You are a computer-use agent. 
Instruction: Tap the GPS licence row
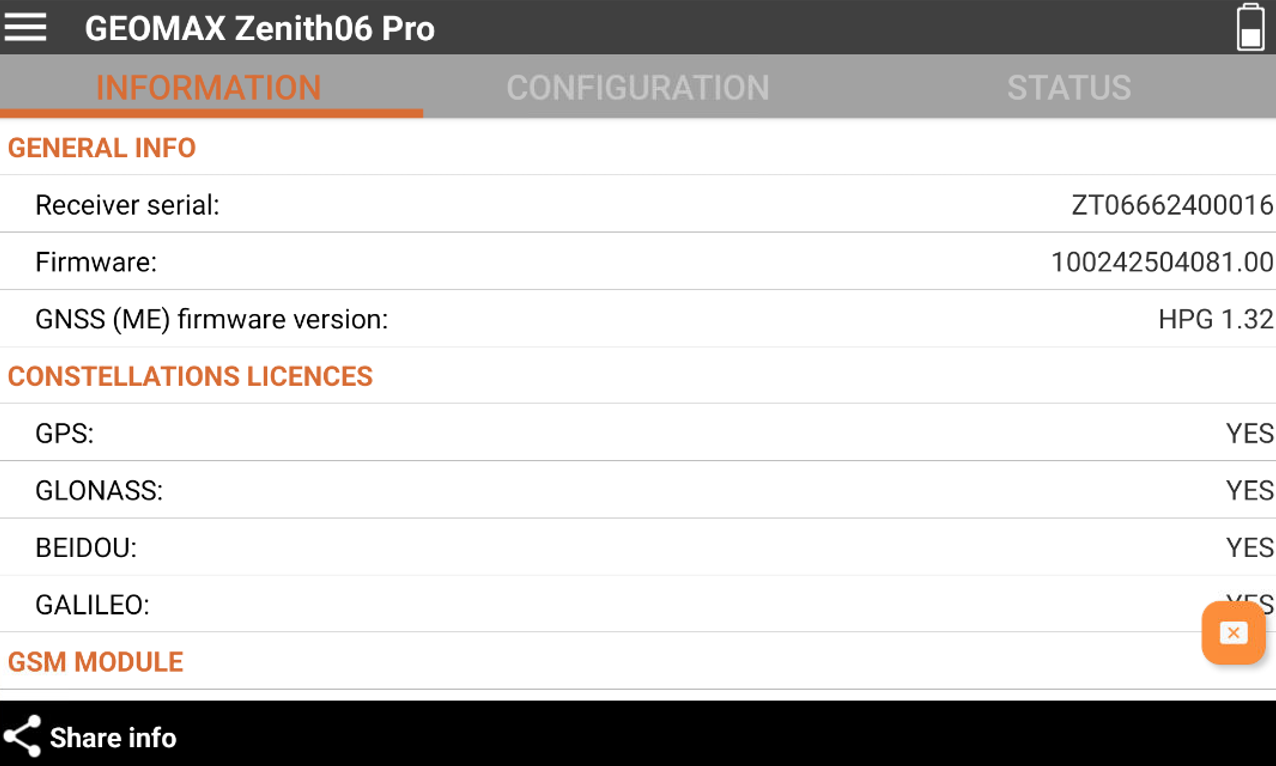637,433
